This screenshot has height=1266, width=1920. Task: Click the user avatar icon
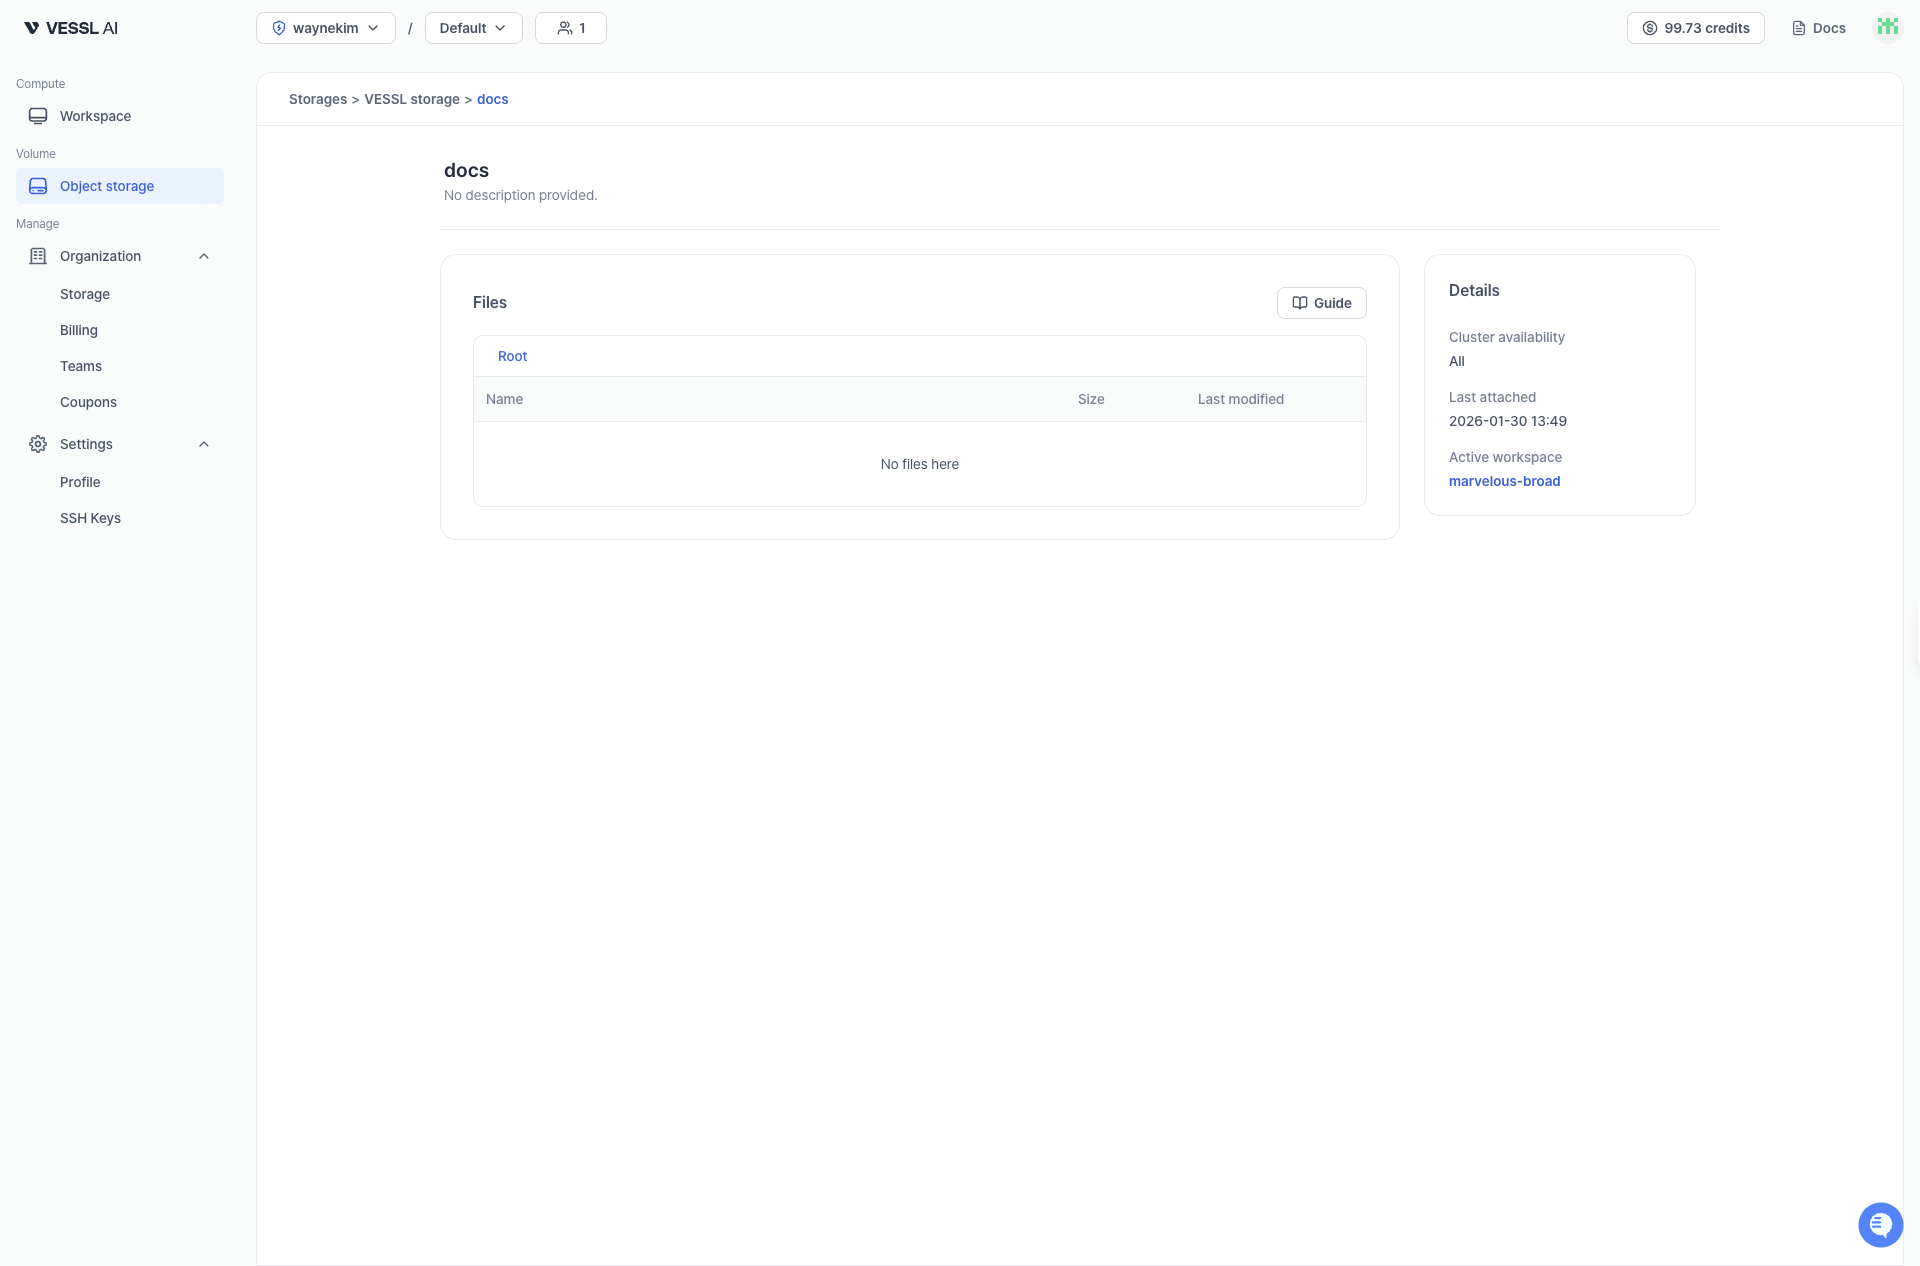click(x=1887, y=27)
